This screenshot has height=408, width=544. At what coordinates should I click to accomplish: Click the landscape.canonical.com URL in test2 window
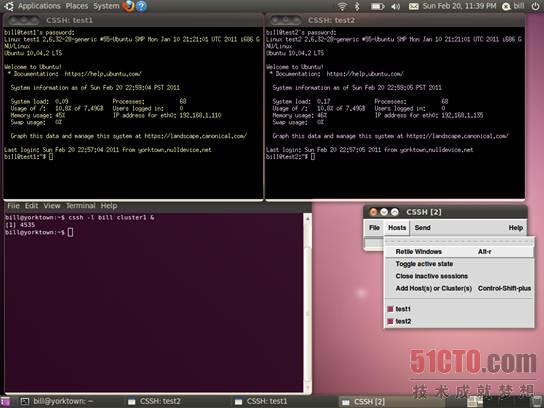tap(457, 136)
